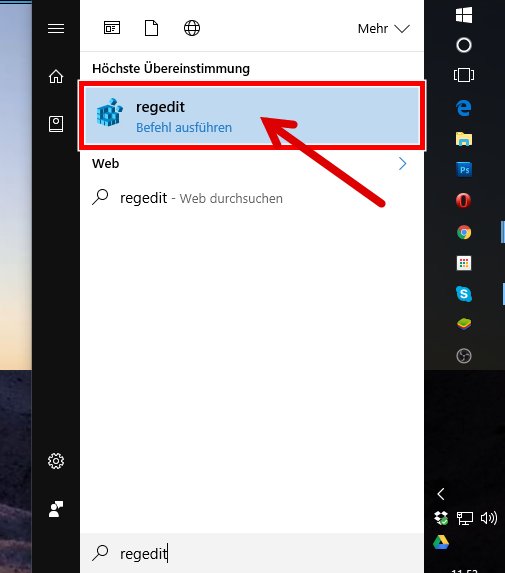The width and height of the screenshot is (505, 573).
Task: Launch the Opera browser taskbar icon
Action: 464,201
